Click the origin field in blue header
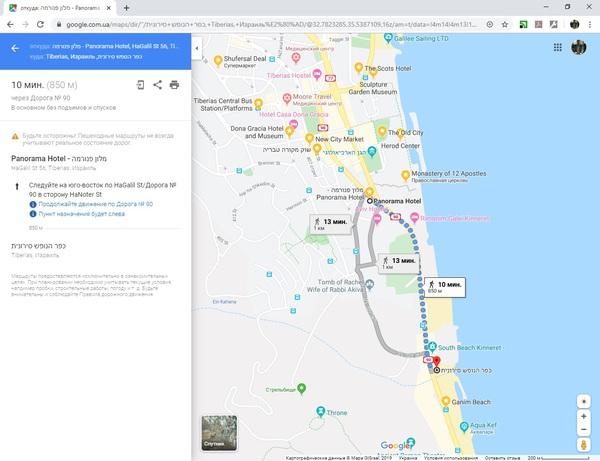 [104, 46]
